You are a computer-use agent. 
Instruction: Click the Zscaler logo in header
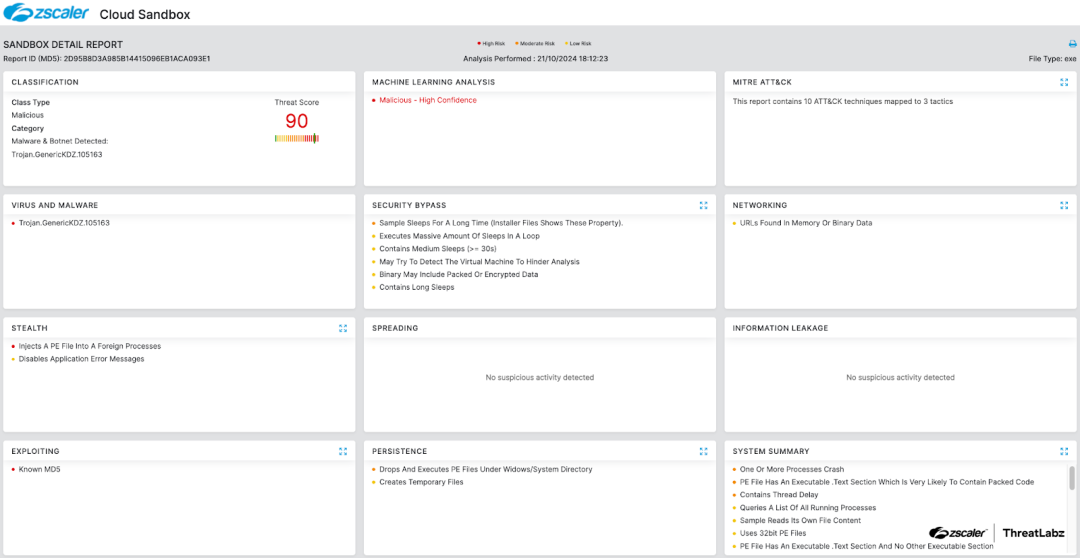click(x=47, y=14)
